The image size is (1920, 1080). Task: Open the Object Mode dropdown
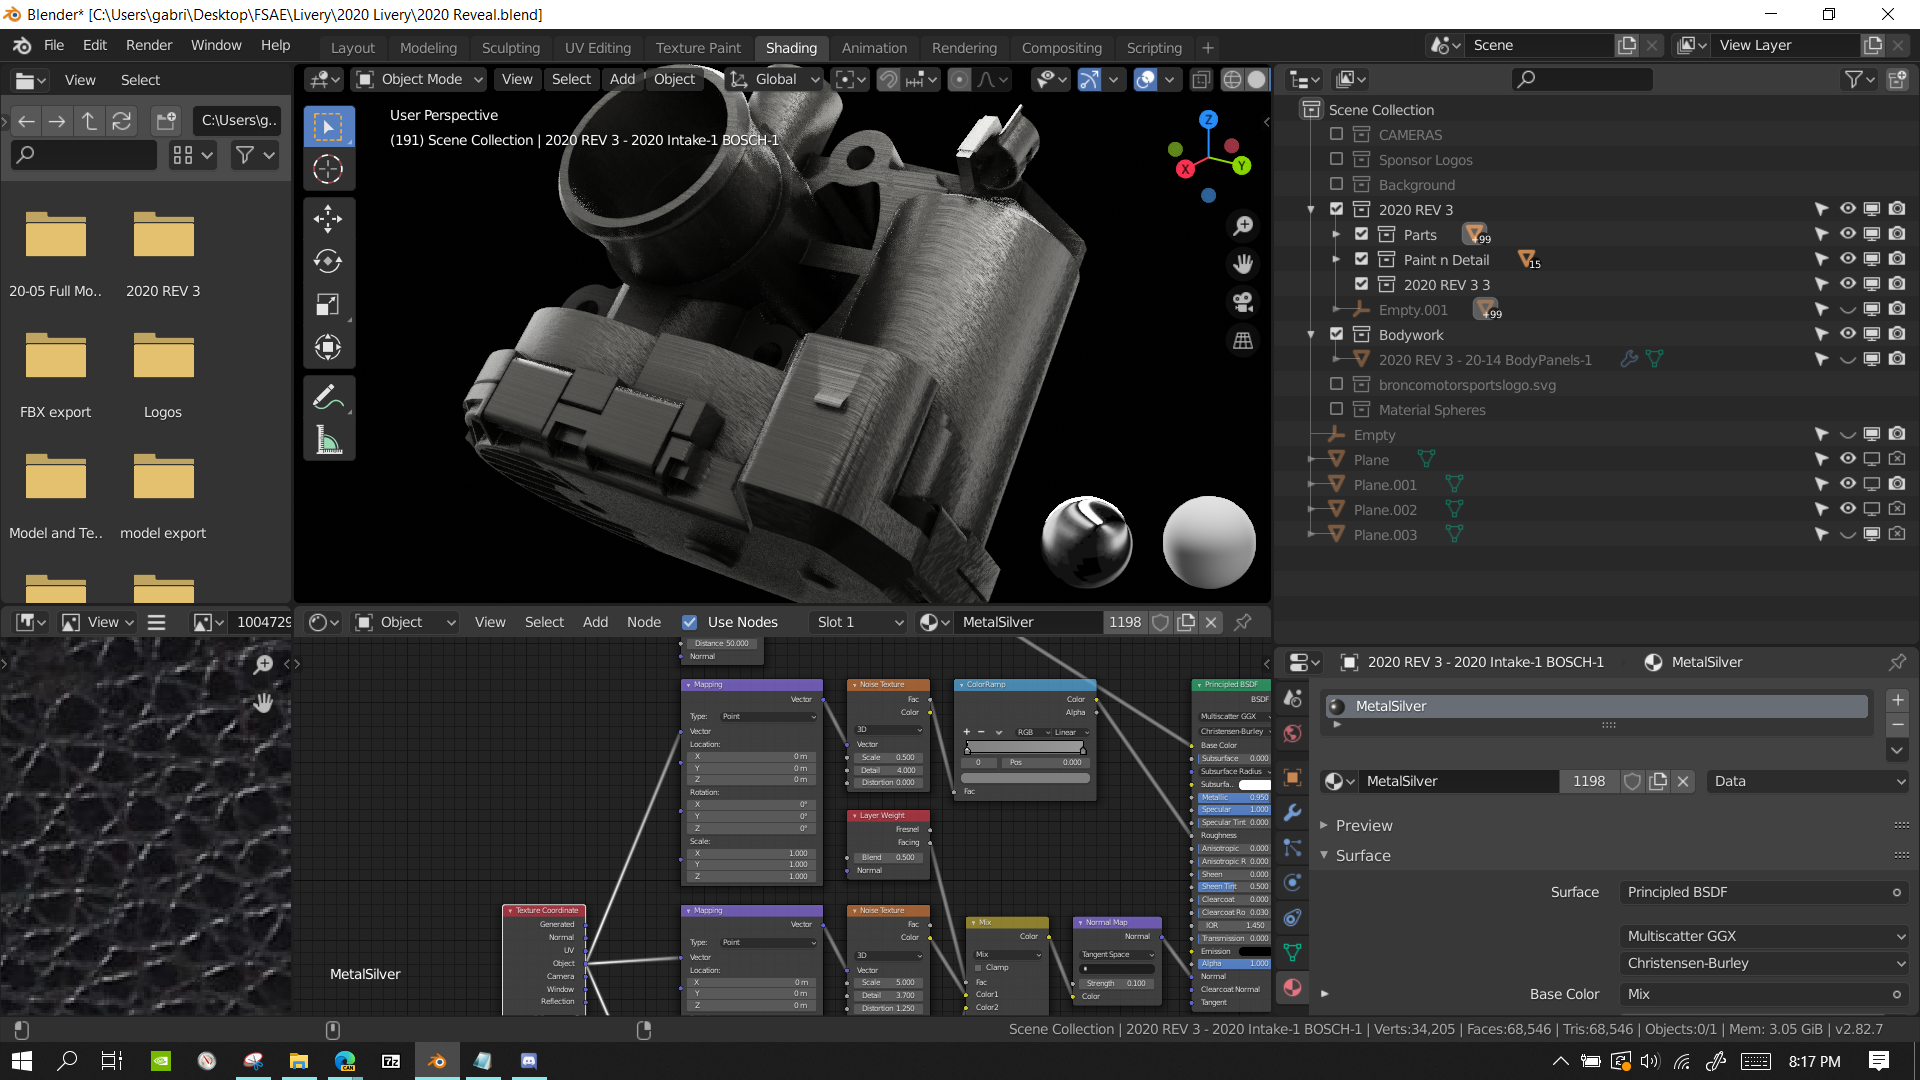420,79
